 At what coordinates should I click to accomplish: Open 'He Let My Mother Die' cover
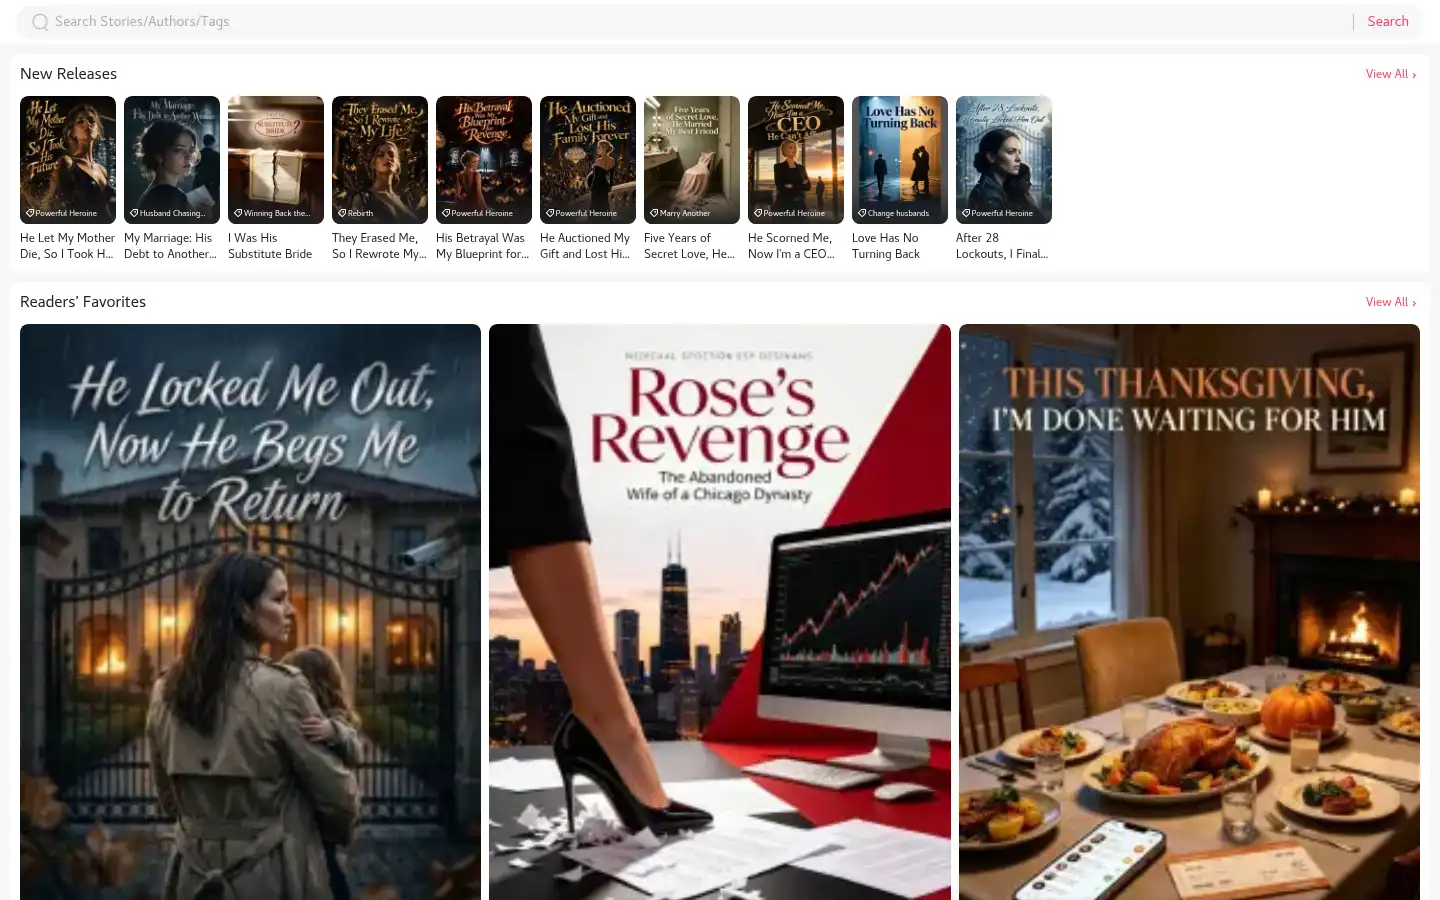point(68,160)
